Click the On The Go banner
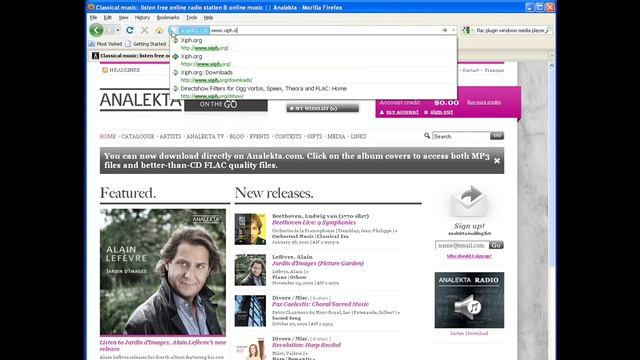Viewport: 640px width, 360px height. 226,104
